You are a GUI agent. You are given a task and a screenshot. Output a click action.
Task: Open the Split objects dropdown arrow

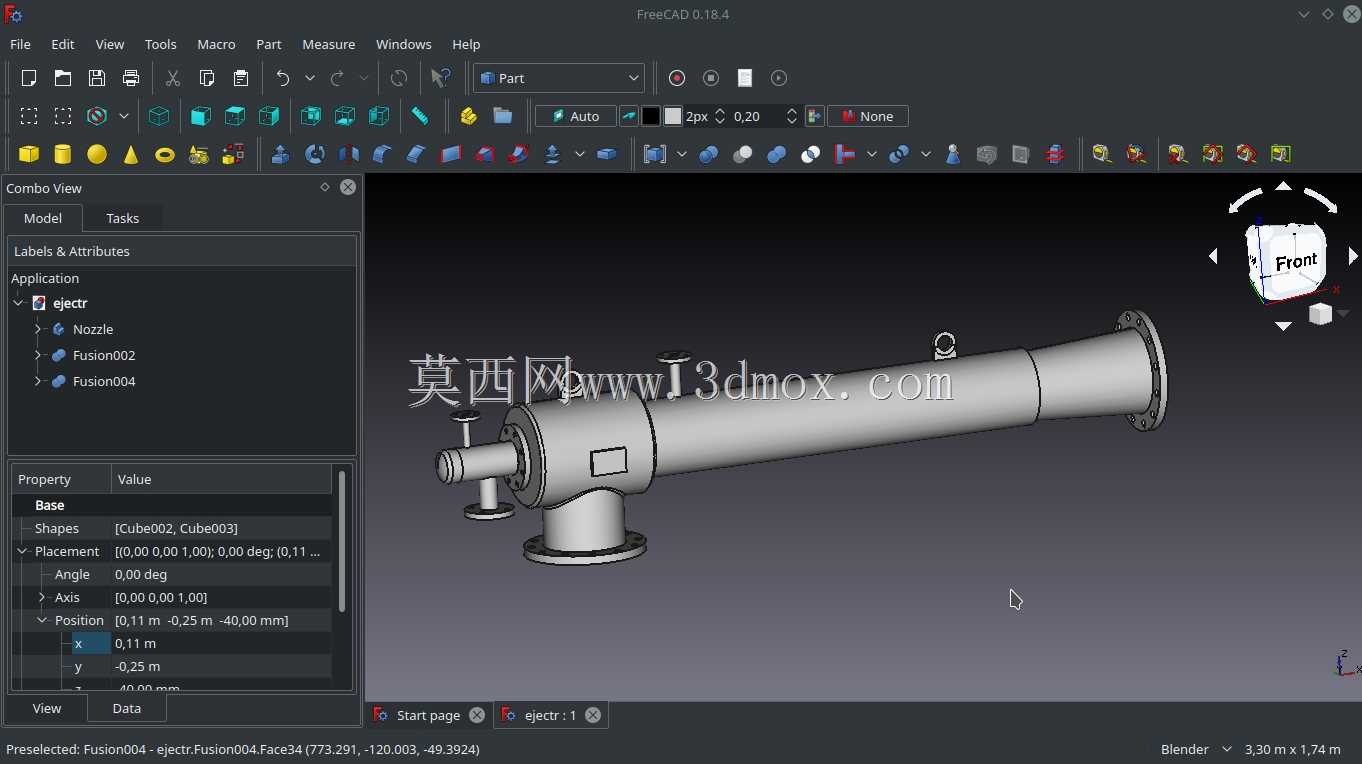pyautogui.click(x=926, y=154)
